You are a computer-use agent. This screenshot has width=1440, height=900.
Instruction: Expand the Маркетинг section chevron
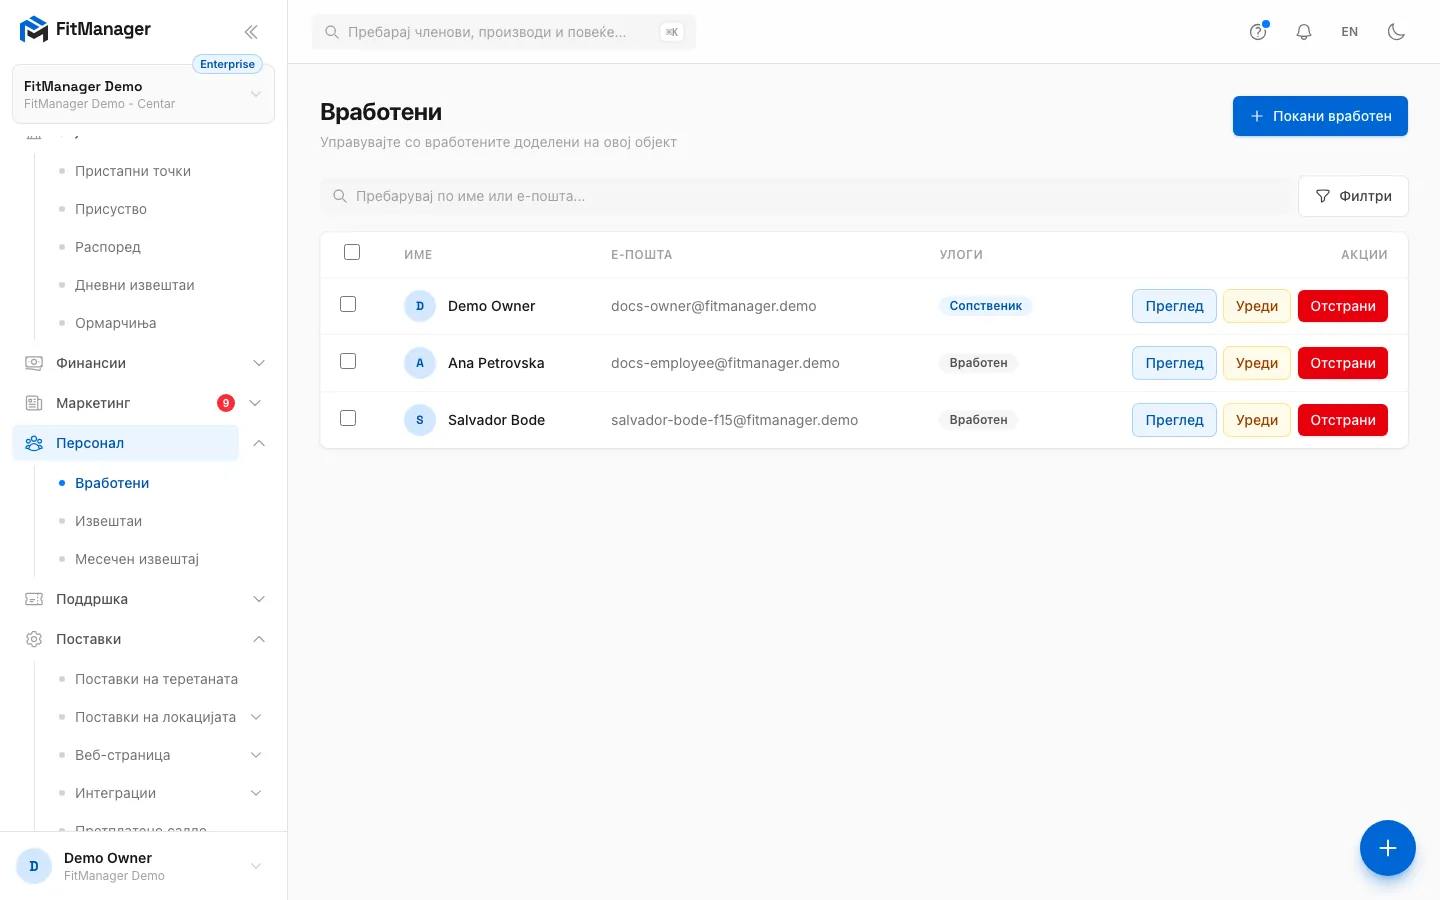click(255, 403)
